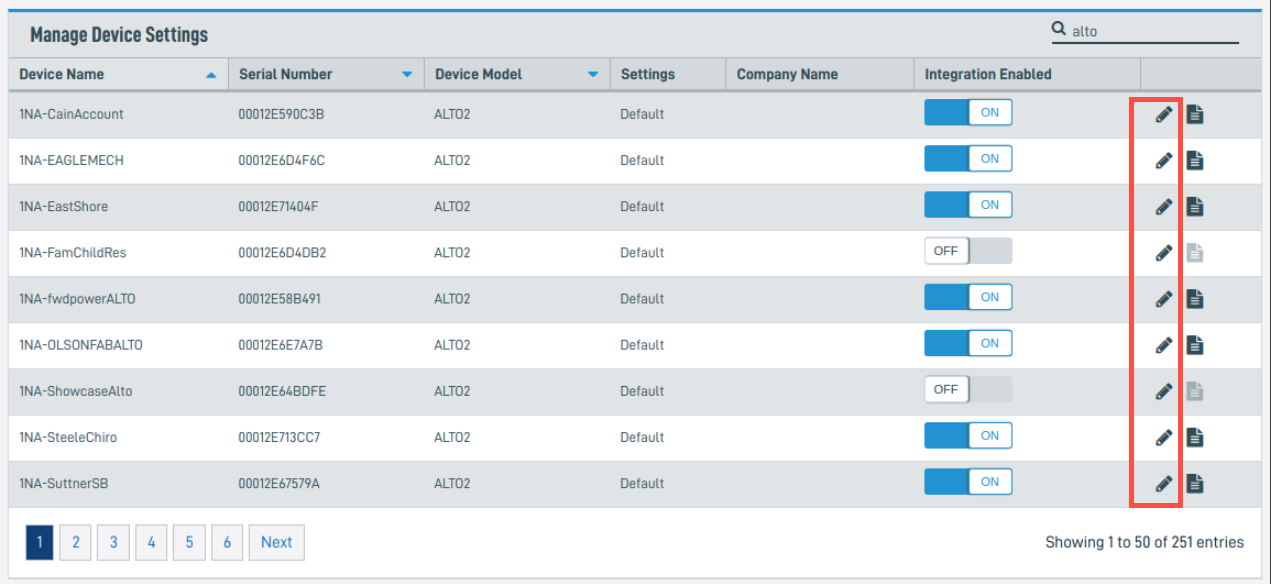Go to page 2 of results
The height and width of the screenshot is (584, 1271).
point(76,542)
